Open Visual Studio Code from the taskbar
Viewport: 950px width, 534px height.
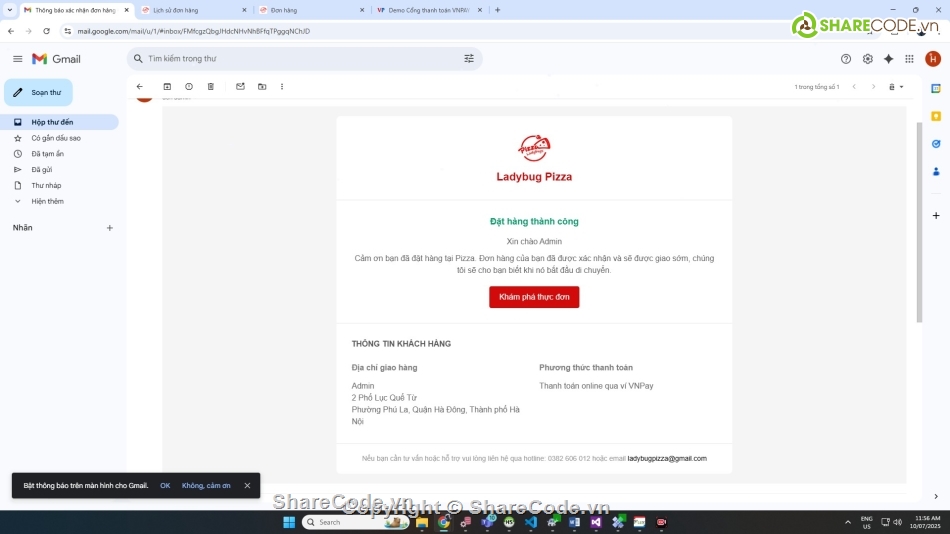coord(531,522)
